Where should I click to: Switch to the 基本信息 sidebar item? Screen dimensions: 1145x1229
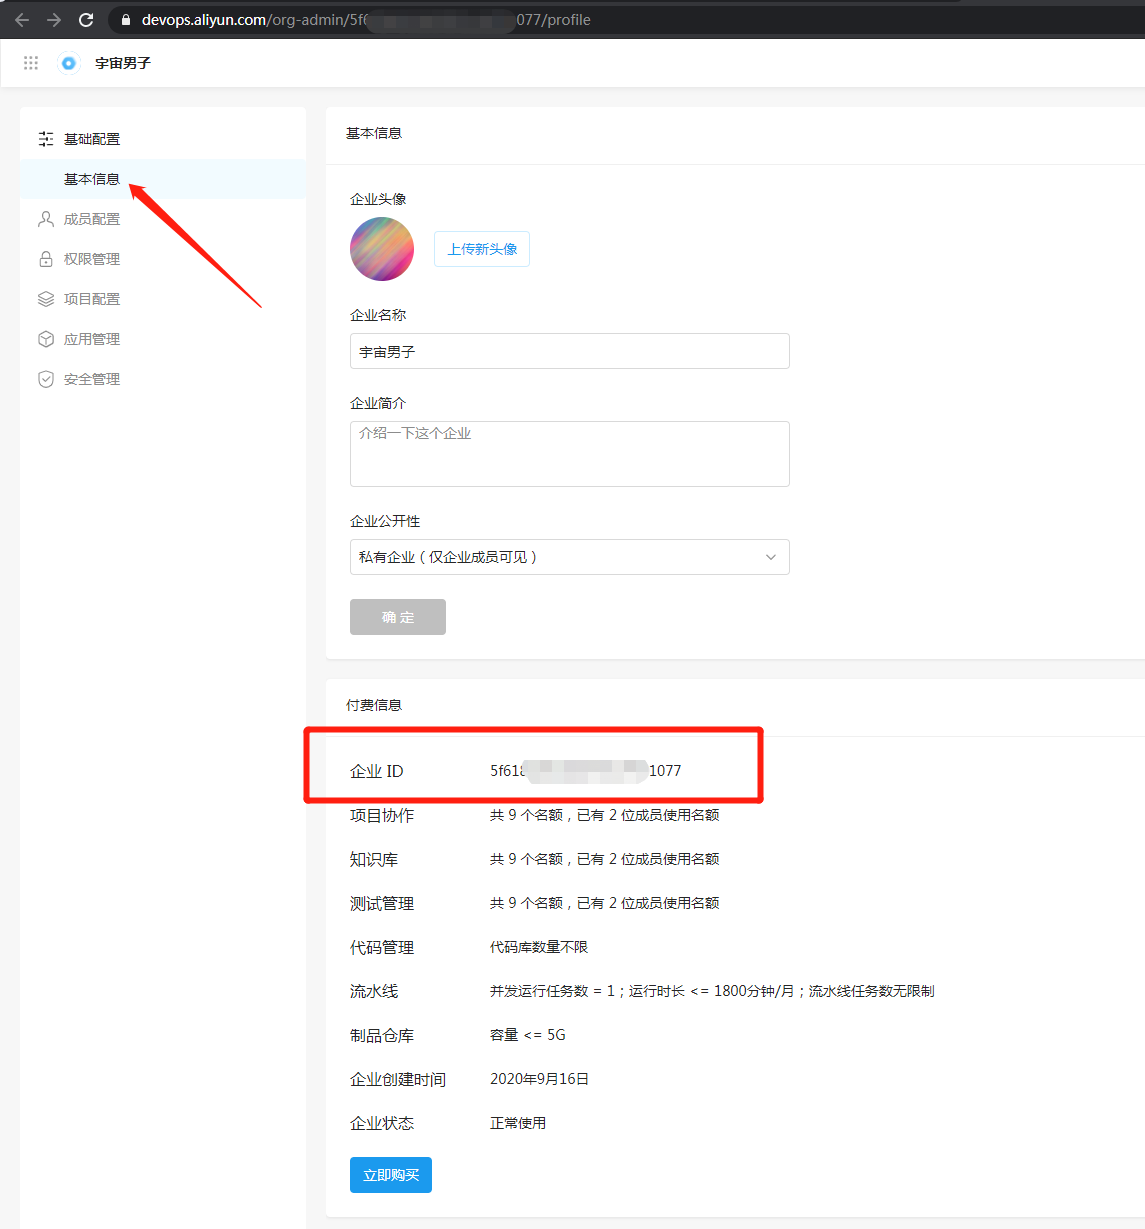tap(92, 179)
